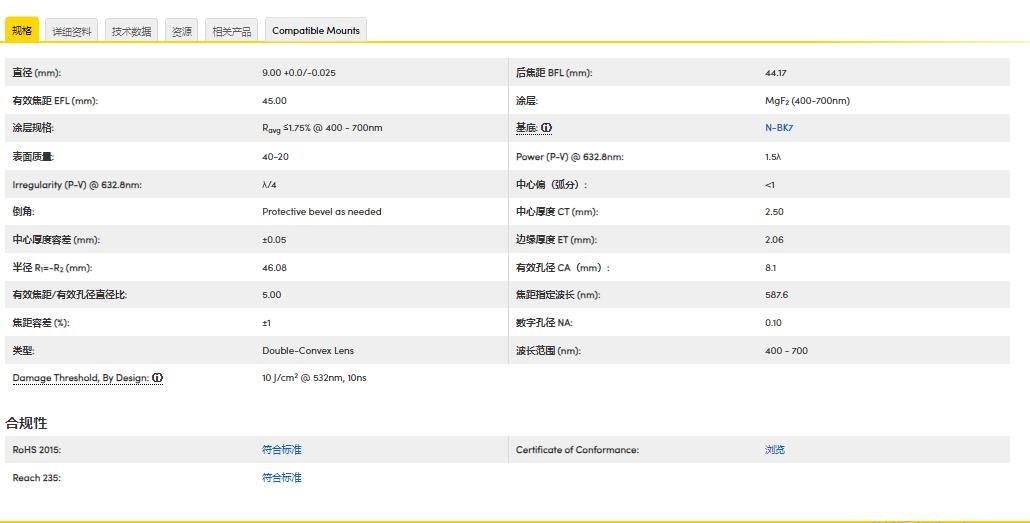Select the centering value <1

(770, 185)
